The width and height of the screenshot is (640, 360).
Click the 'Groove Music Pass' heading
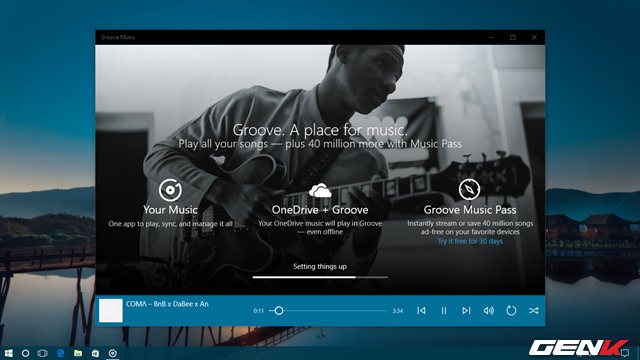[x=470, y=210]
